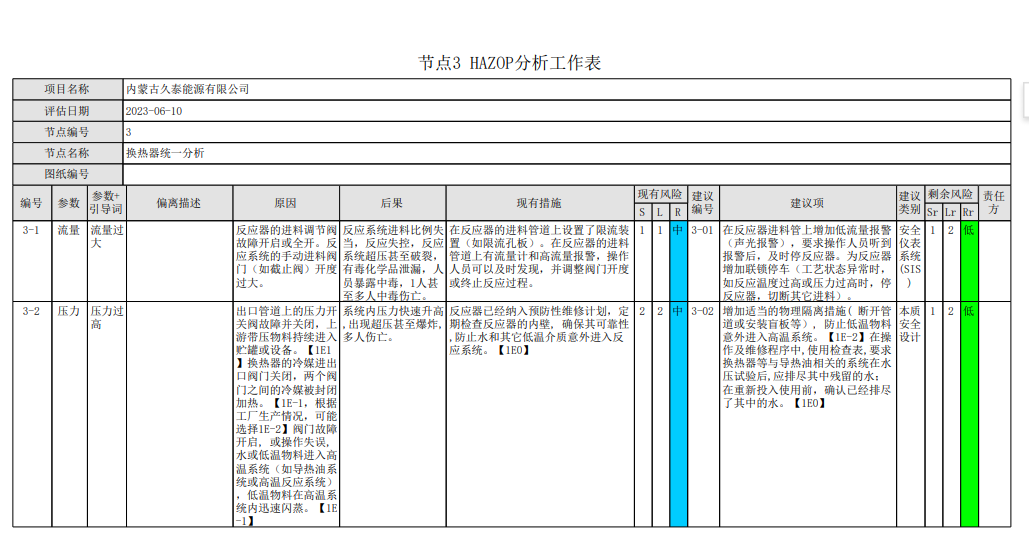Click the 原因 column header
The height and width of the screenshot is (551, 1029).
pyautogui.click(x=286, y=203)
